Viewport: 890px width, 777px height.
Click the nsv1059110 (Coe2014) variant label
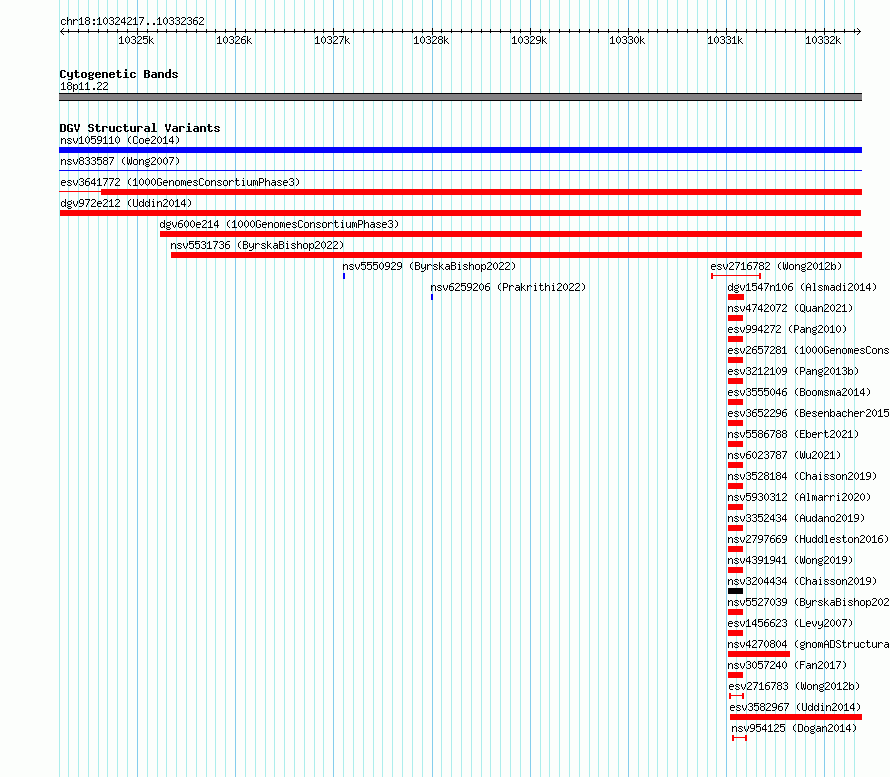(120, 140)
